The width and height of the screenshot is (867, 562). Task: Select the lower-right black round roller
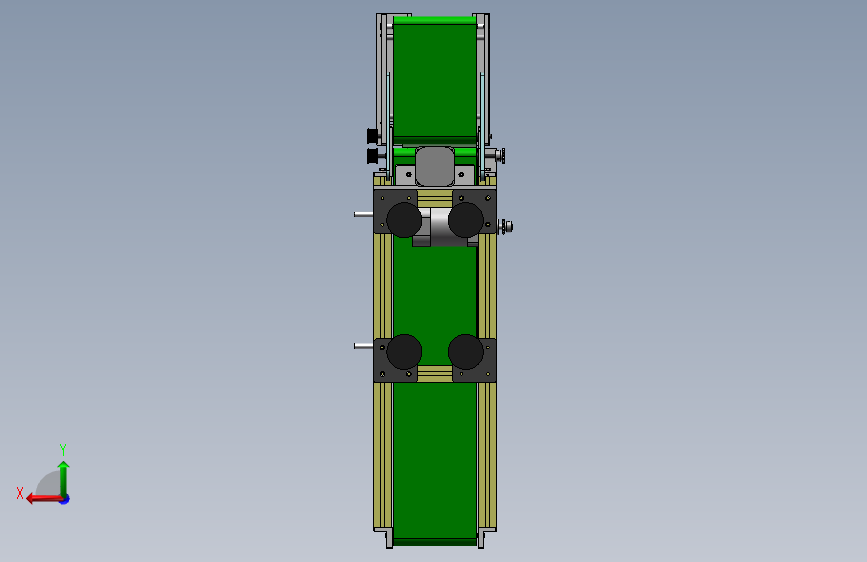tap(466, 352)
